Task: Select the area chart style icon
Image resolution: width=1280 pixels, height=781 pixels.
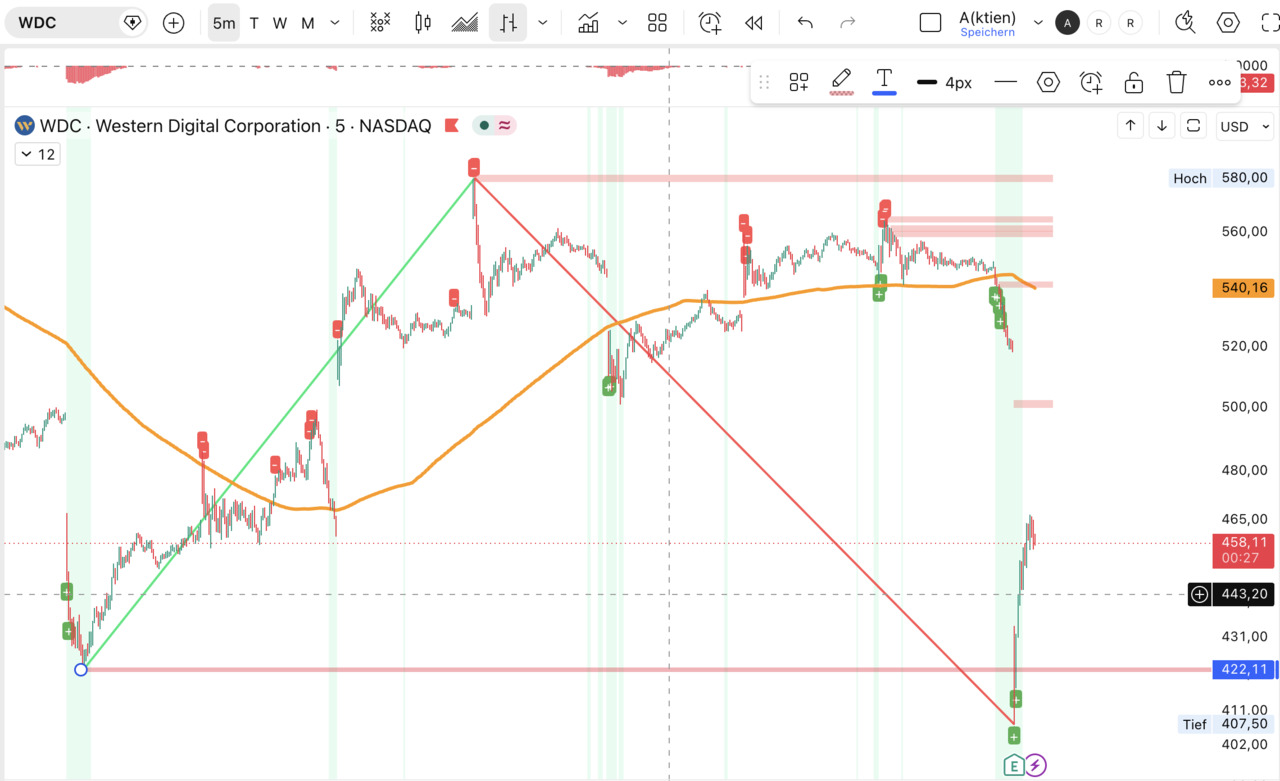Action: click(465, 22)
